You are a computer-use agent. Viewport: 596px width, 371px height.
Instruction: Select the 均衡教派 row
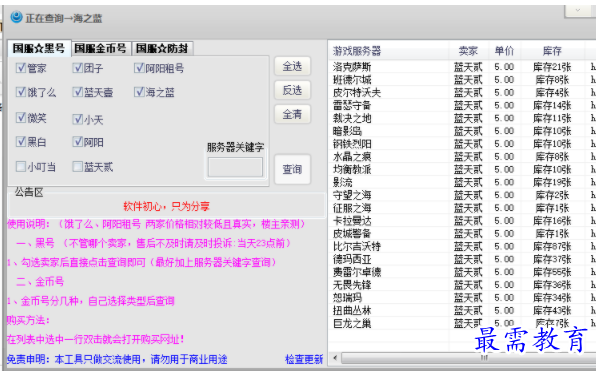[x=462, y=170]
